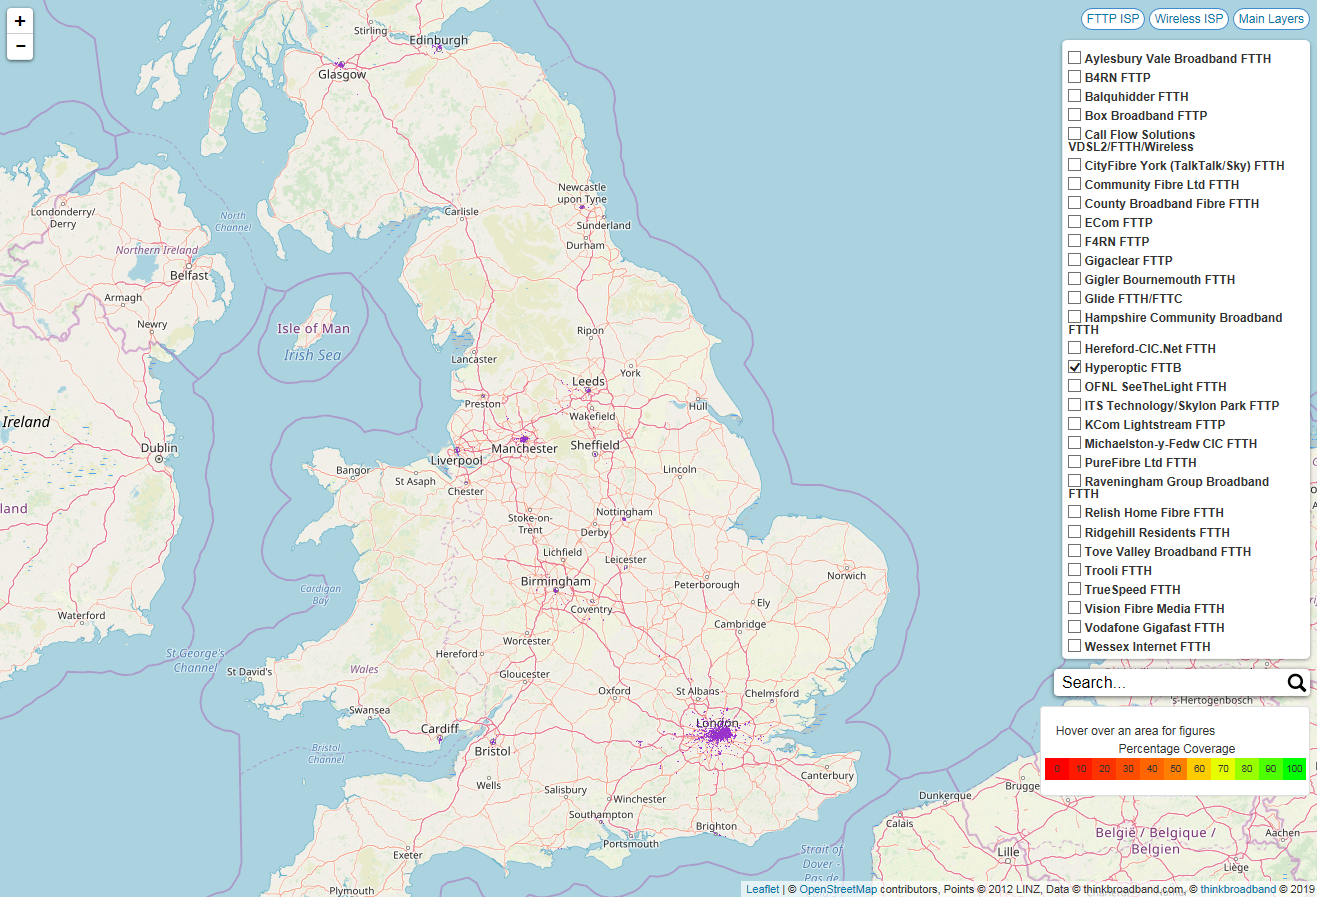Viewport: 1317px width, 897px height.
Task: Open the Main Layers panel
Action: pyautogui.click(x=1270, y=19)
